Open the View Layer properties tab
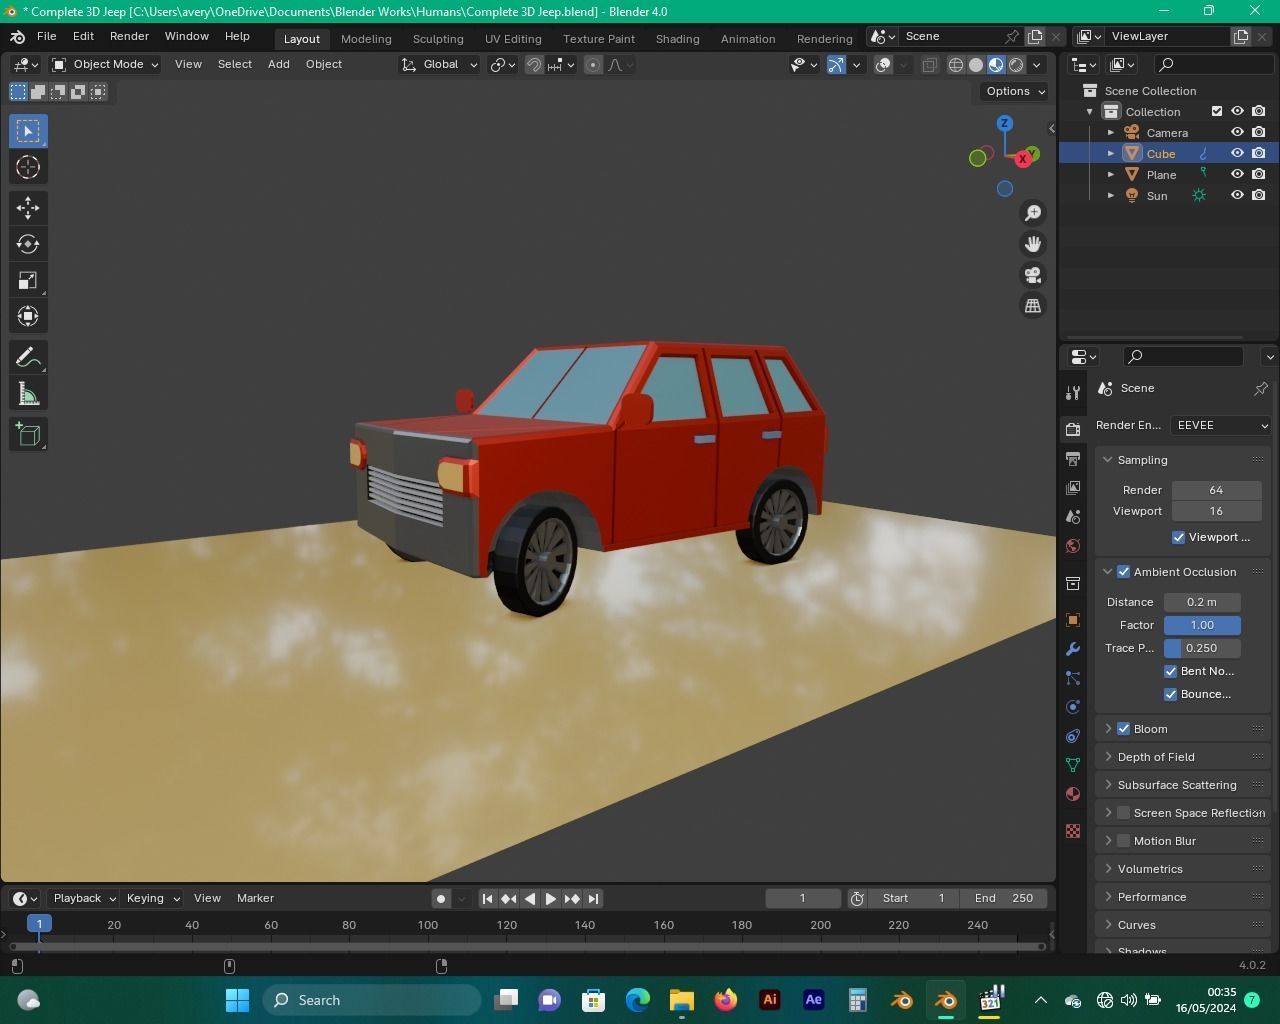1280x1024 pixels. click(x=1073, y=487)
